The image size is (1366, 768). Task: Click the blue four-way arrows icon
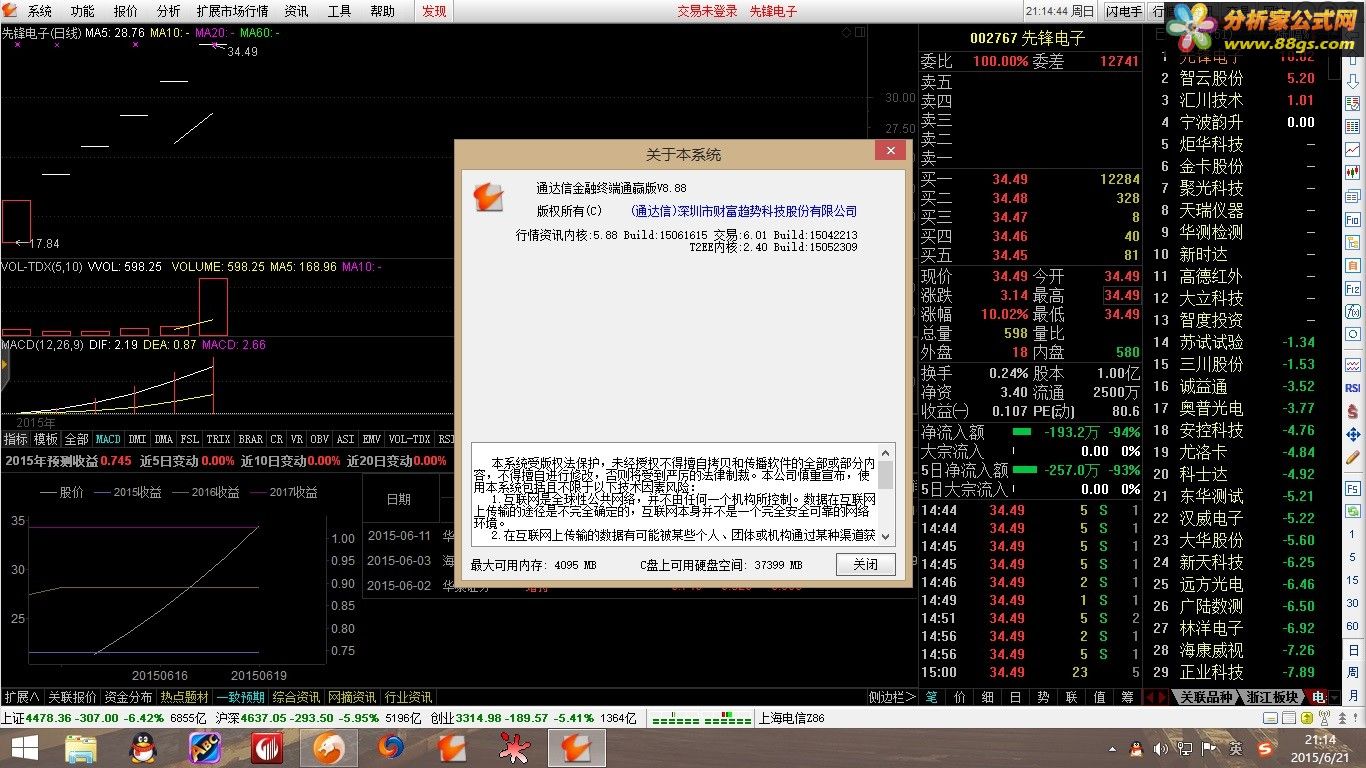1352,434
